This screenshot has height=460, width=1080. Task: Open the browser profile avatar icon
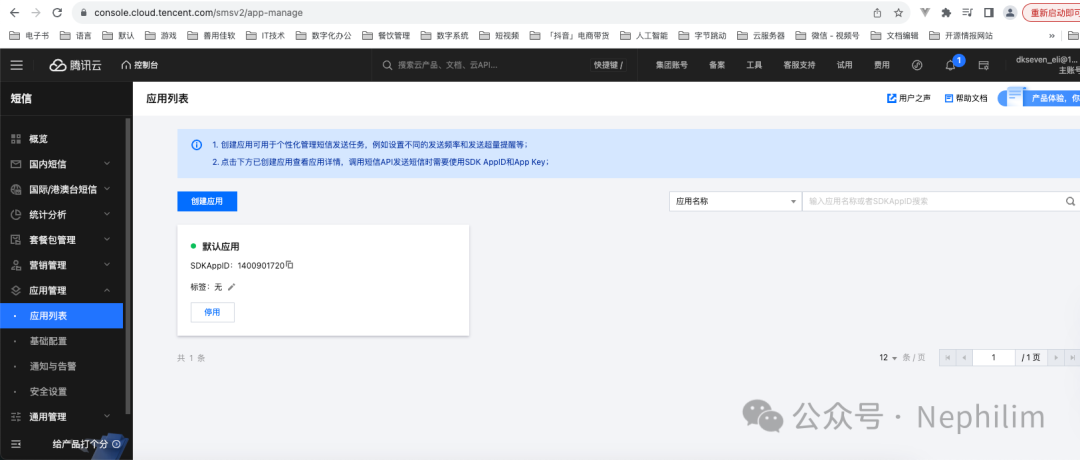(x=1010, y=12)
